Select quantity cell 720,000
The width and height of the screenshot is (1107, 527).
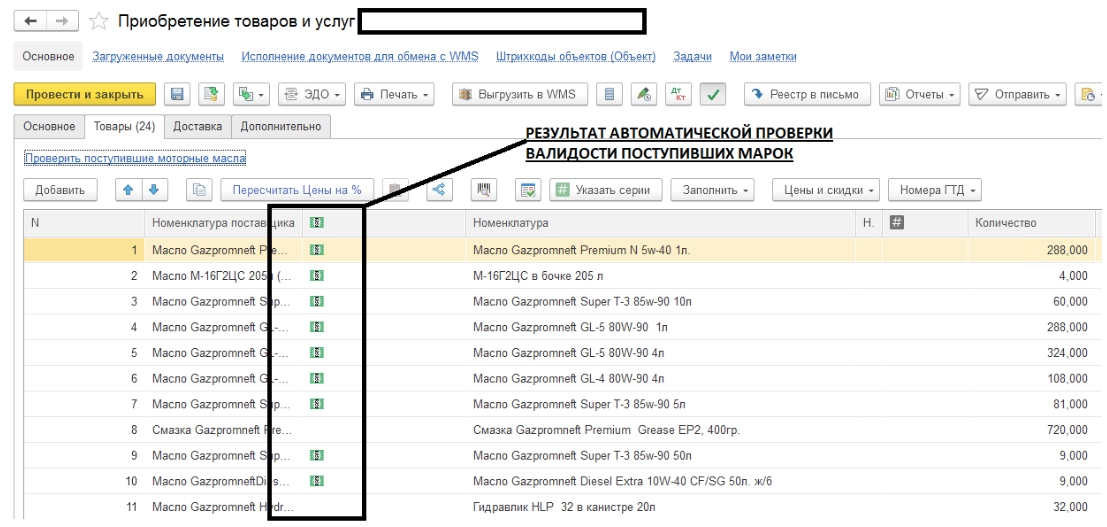[x=1031, y=430]
